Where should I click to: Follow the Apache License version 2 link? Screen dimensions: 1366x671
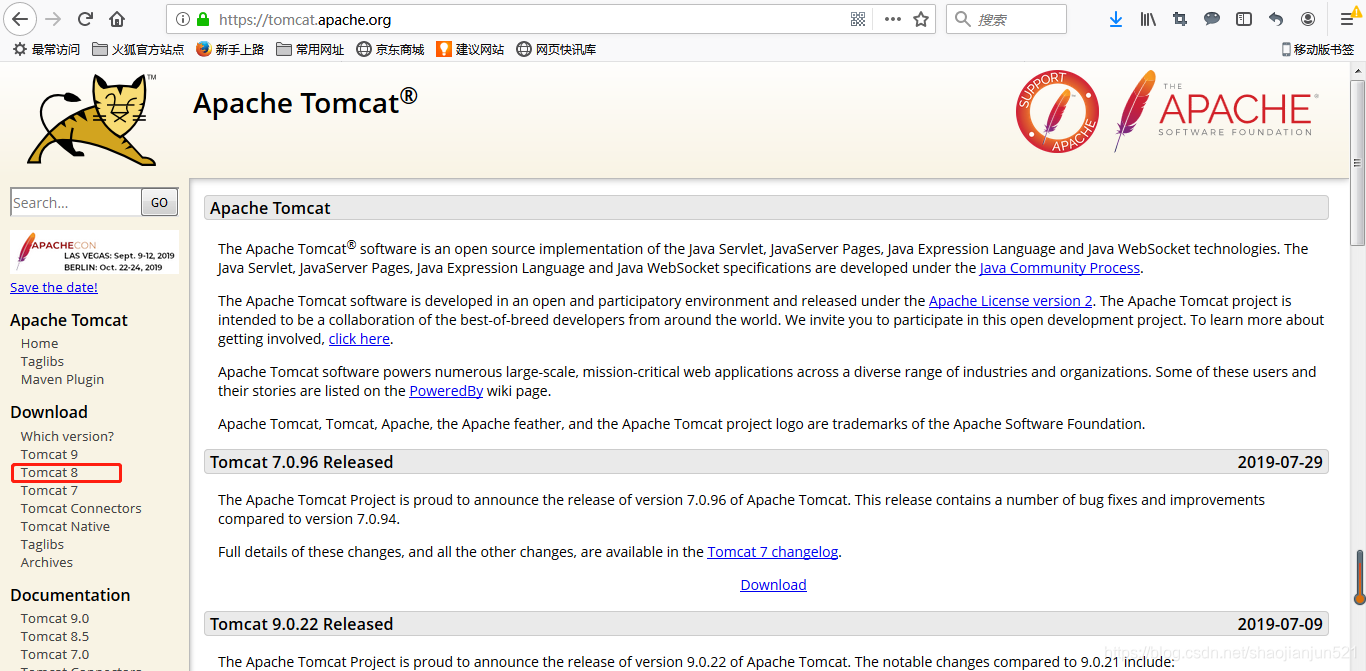(1011, 301)
